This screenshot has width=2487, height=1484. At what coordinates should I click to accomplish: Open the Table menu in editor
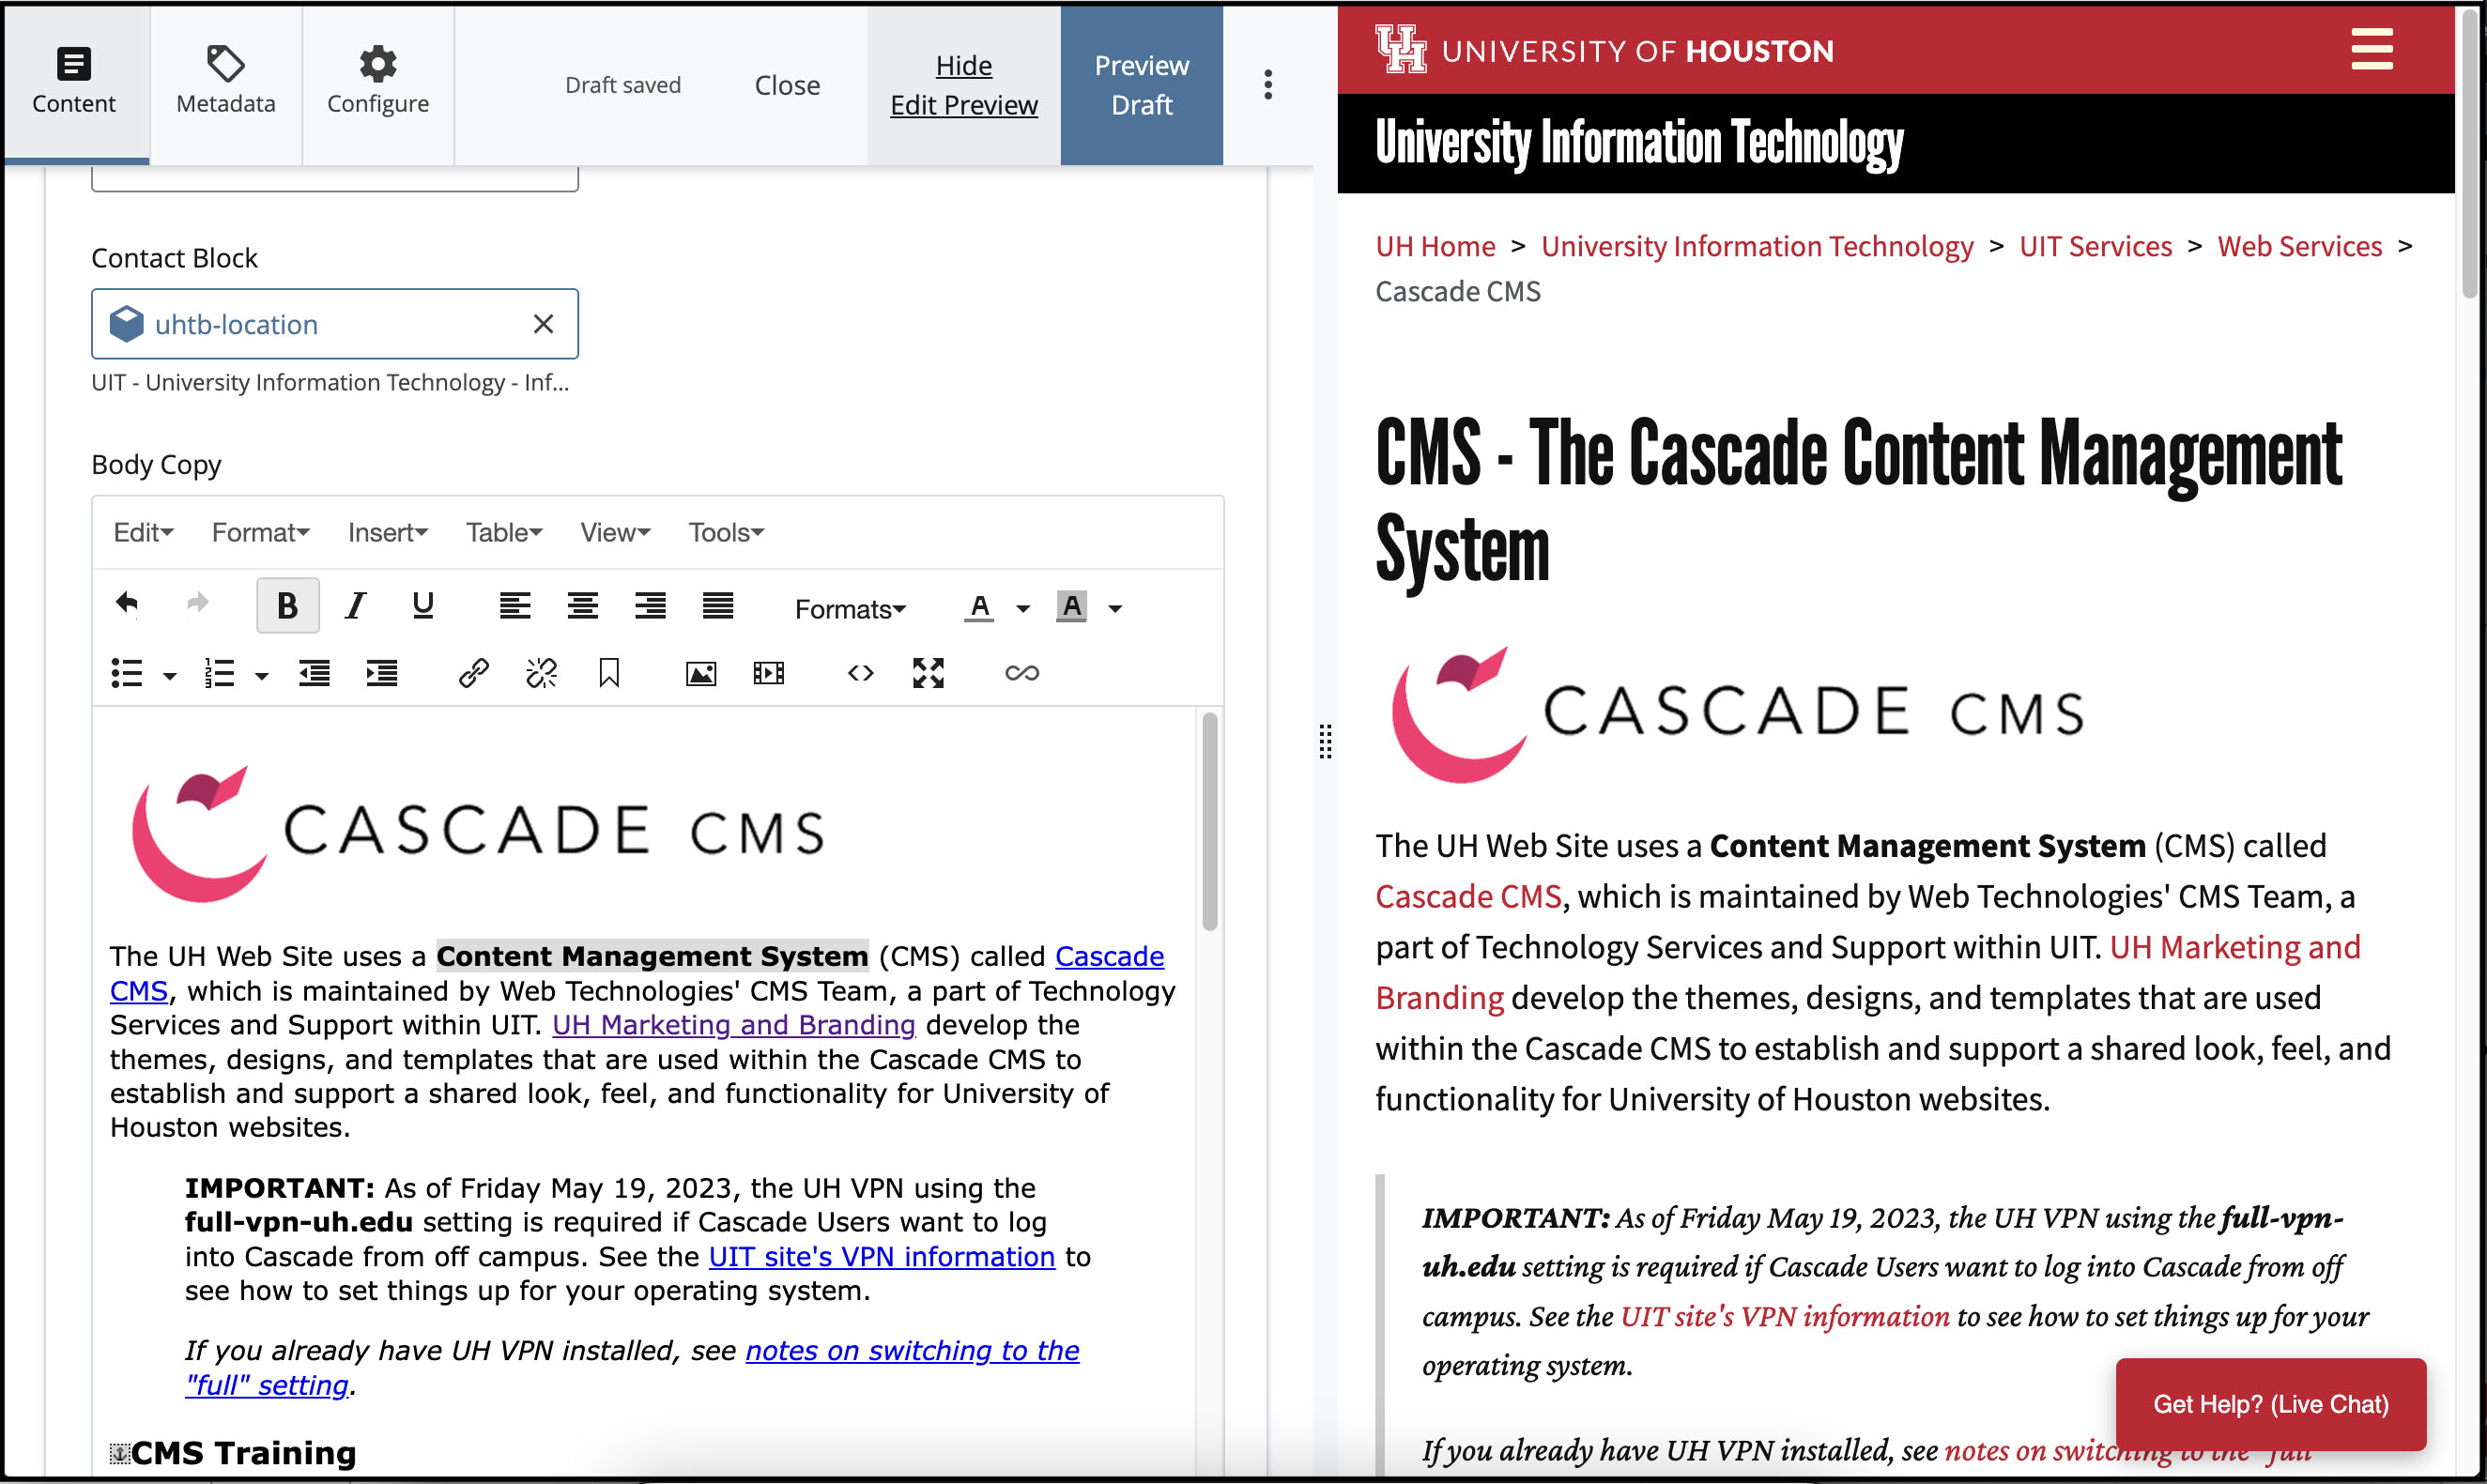tap(504, 532)
